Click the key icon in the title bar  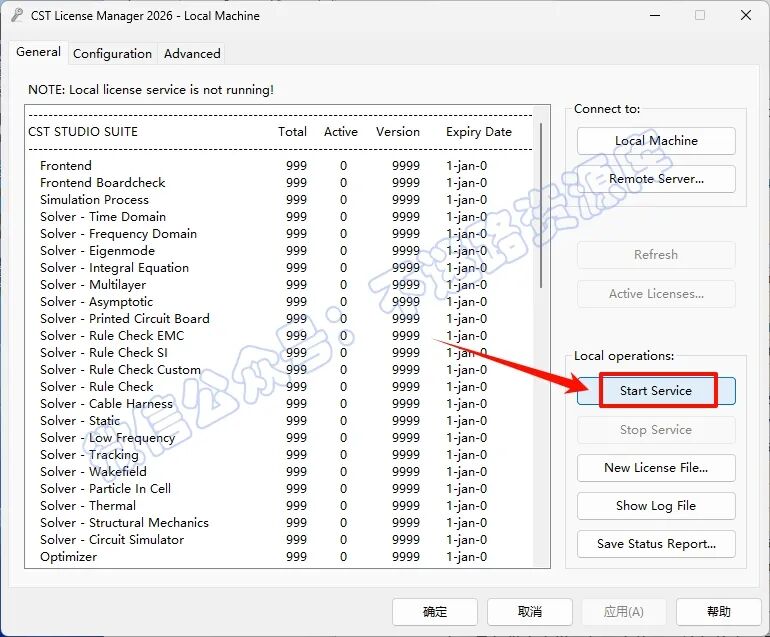pyautogui.click(x=18, y=15)
